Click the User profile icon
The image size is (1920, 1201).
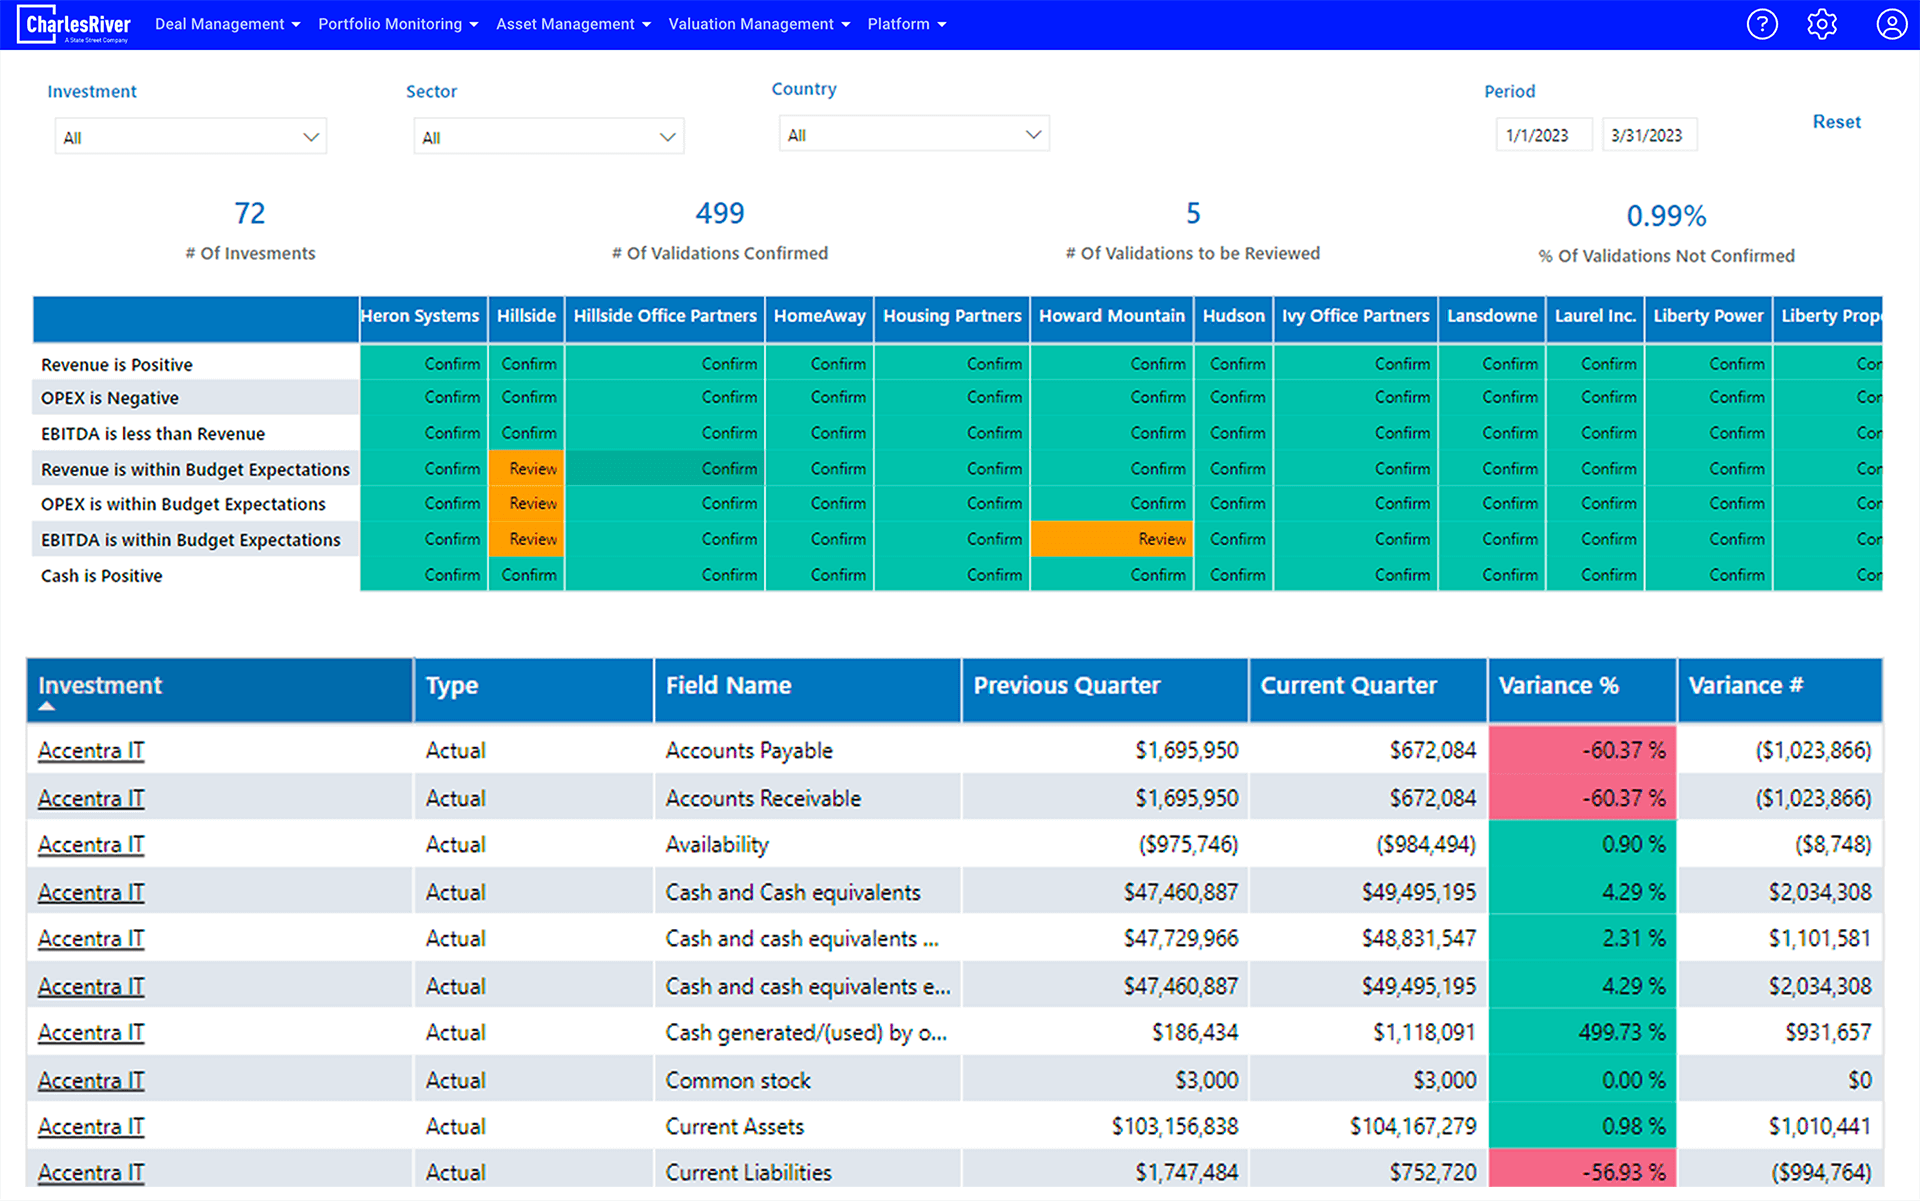pos(1887,24)
